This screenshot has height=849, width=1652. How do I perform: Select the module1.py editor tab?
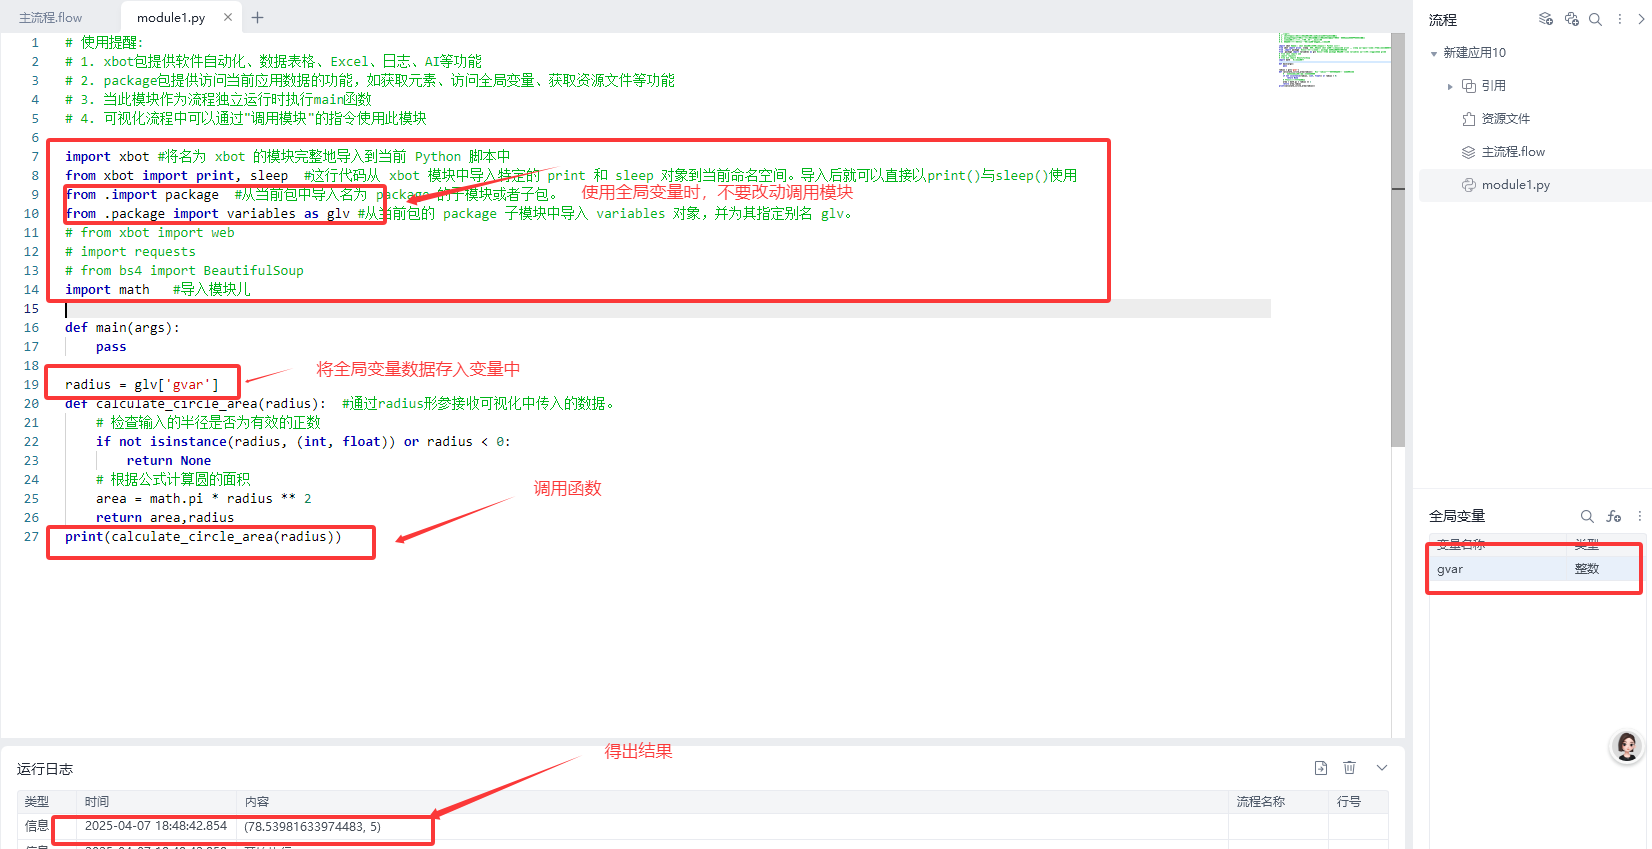point(170,17)
